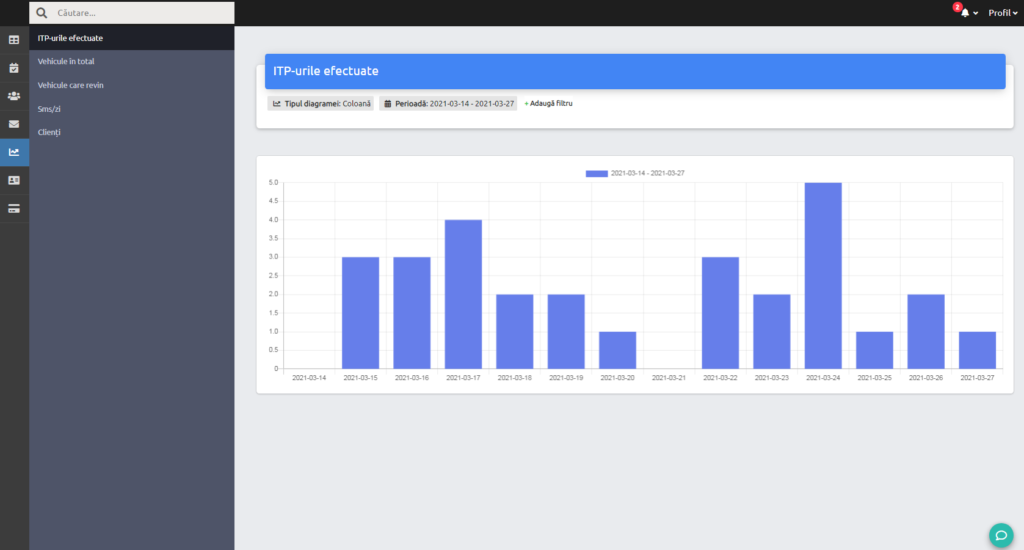Screen dimensions: 1024x550
Task: Click the Adaugă filtru link
Action: 549,103
